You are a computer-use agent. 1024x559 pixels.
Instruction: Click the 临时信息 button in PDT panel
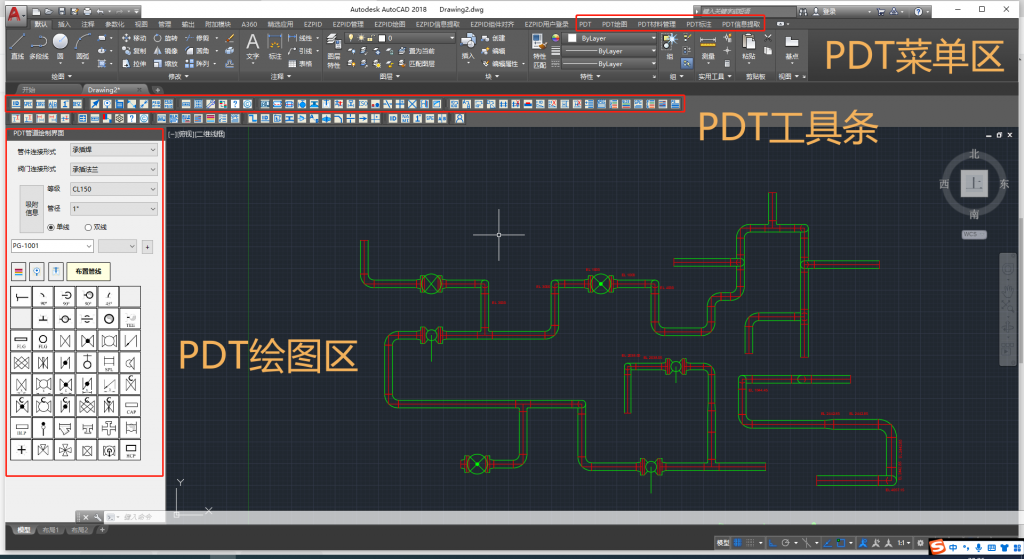pos(32,208)
